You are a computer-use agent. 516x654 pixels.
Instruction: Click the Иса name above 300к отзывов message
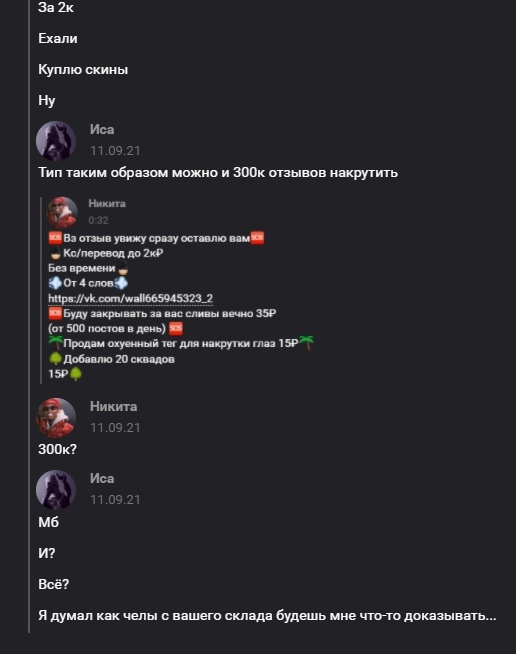[x=102, y=130]
